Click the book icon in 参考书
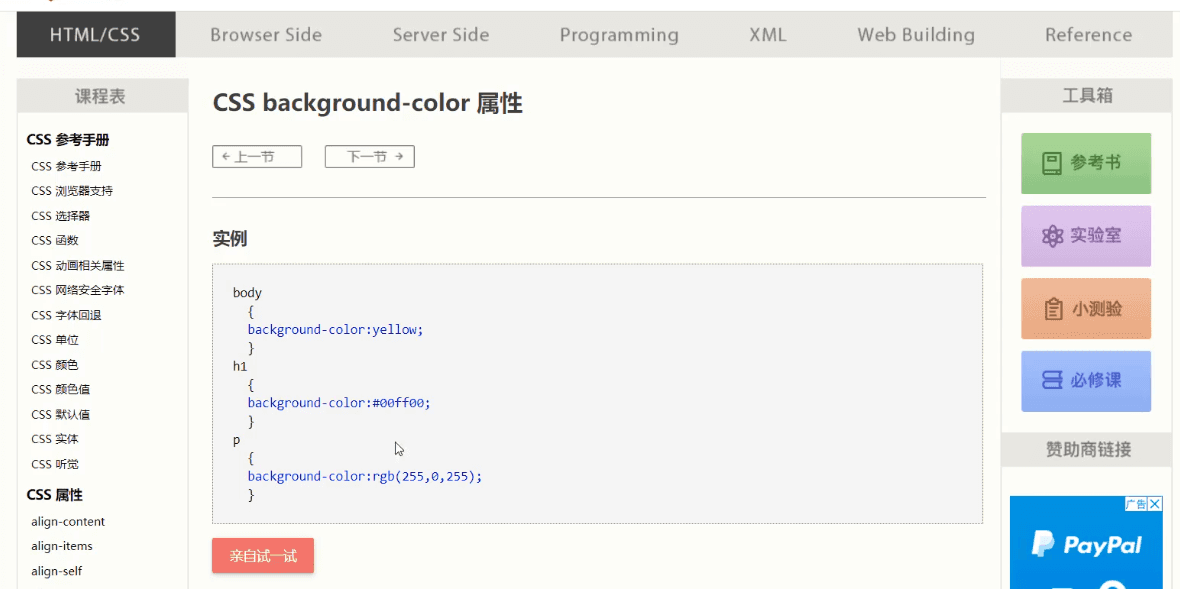This screenshot has width=1180, height=589. tap(1052, 163)
